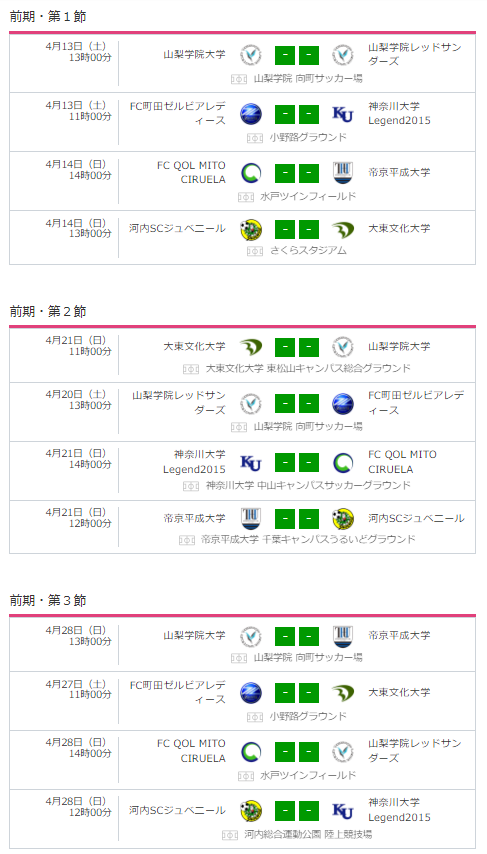Open 河内SCジュベニール team link in 第3節
This screenshot has width=487, height=854.
tap(177, 810)
